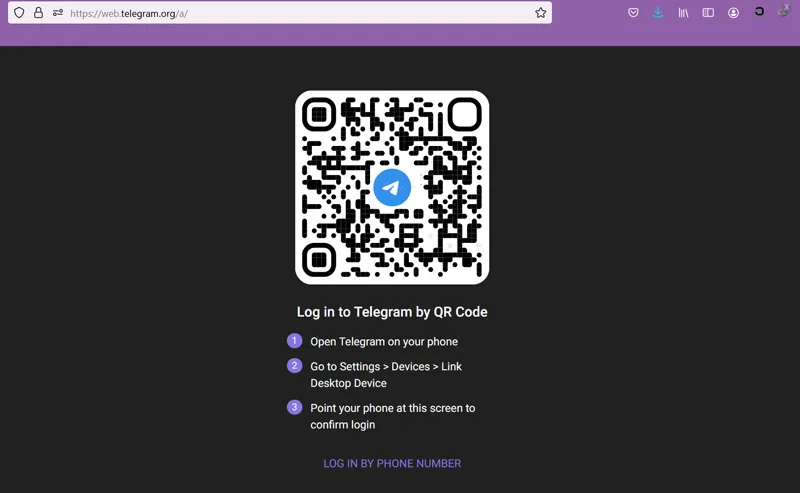
Task: Click 'Open Telegram on your phone' text
Action: [x=384, y=341]
